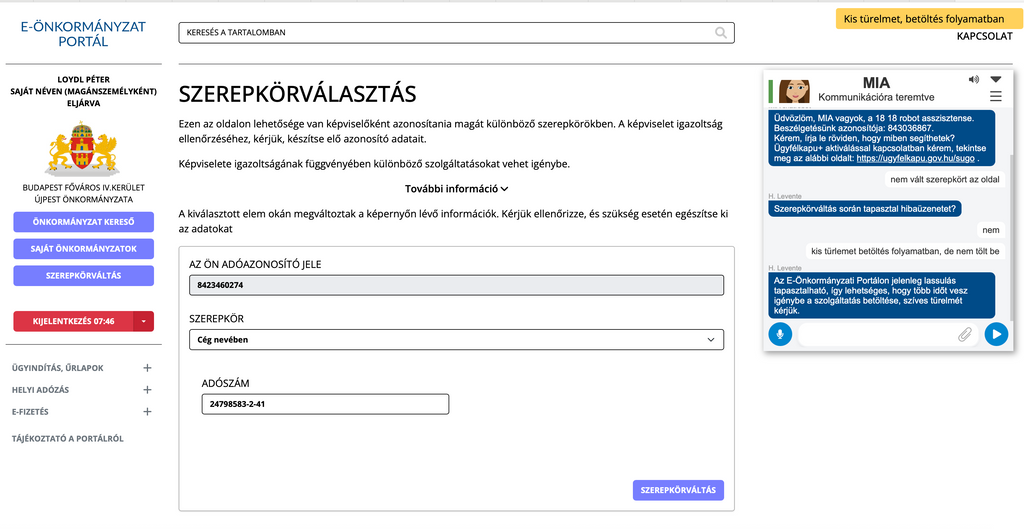Click the Budapest coat of arms
The height and width of the screenshot is (529, 1024).
pos(83,149)
